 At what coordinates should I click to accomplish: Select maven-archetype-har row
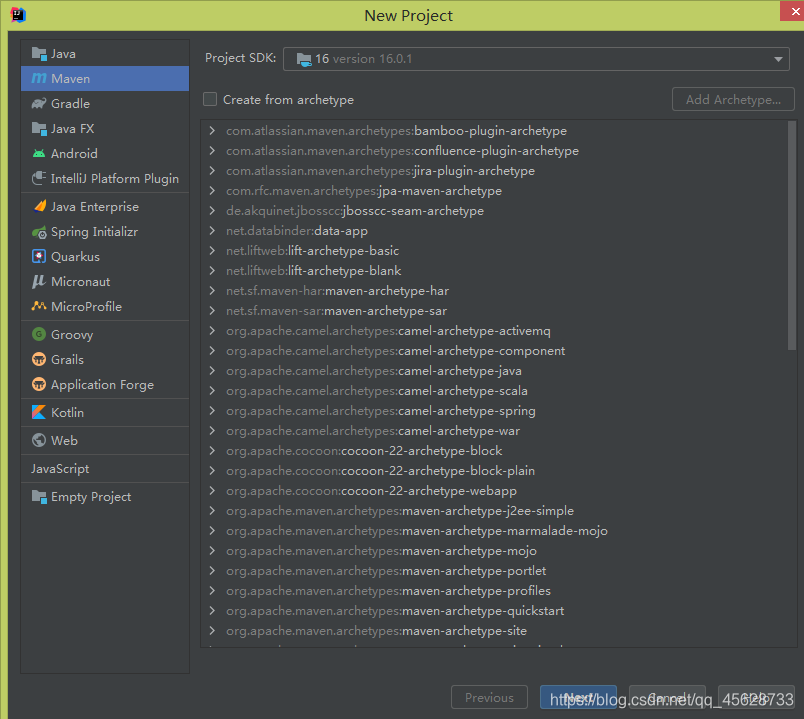tap(495, 291)
